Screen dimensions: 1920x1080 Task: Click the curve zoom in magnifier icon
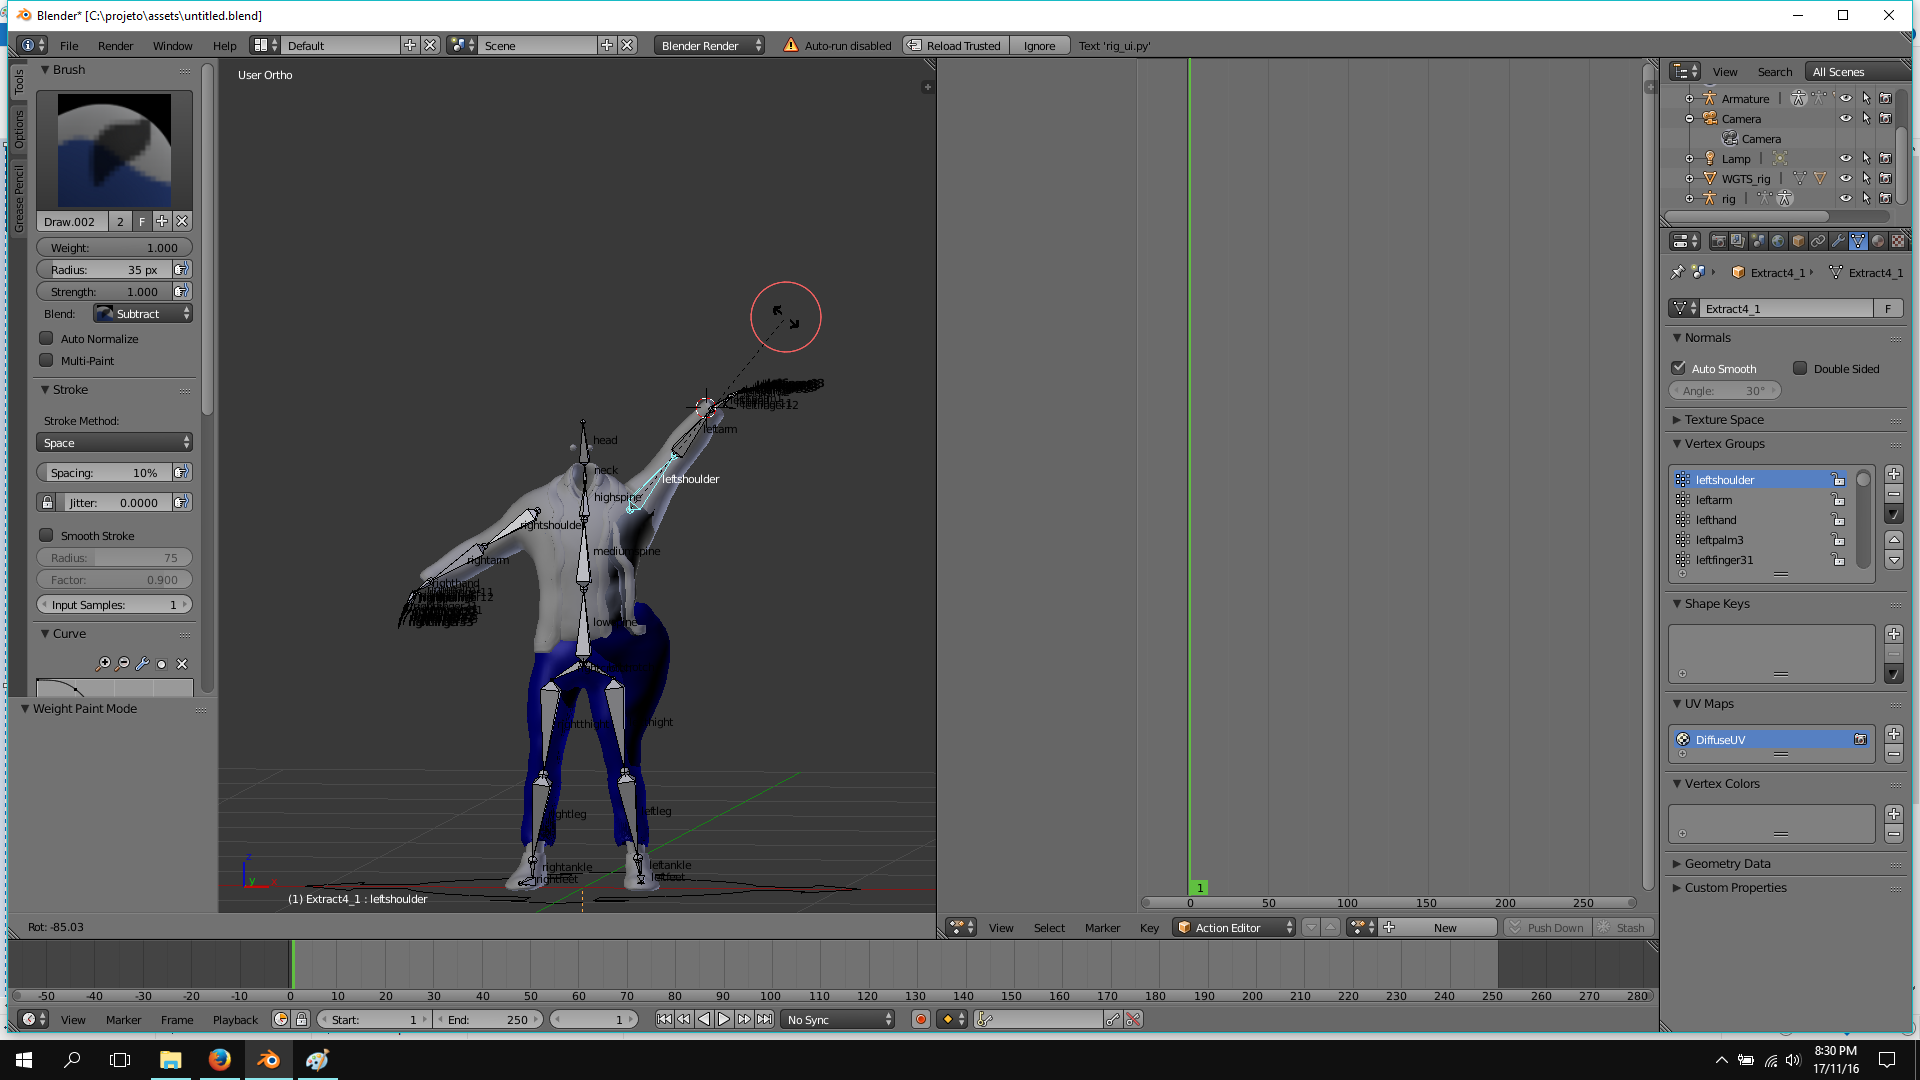[103, 664]
